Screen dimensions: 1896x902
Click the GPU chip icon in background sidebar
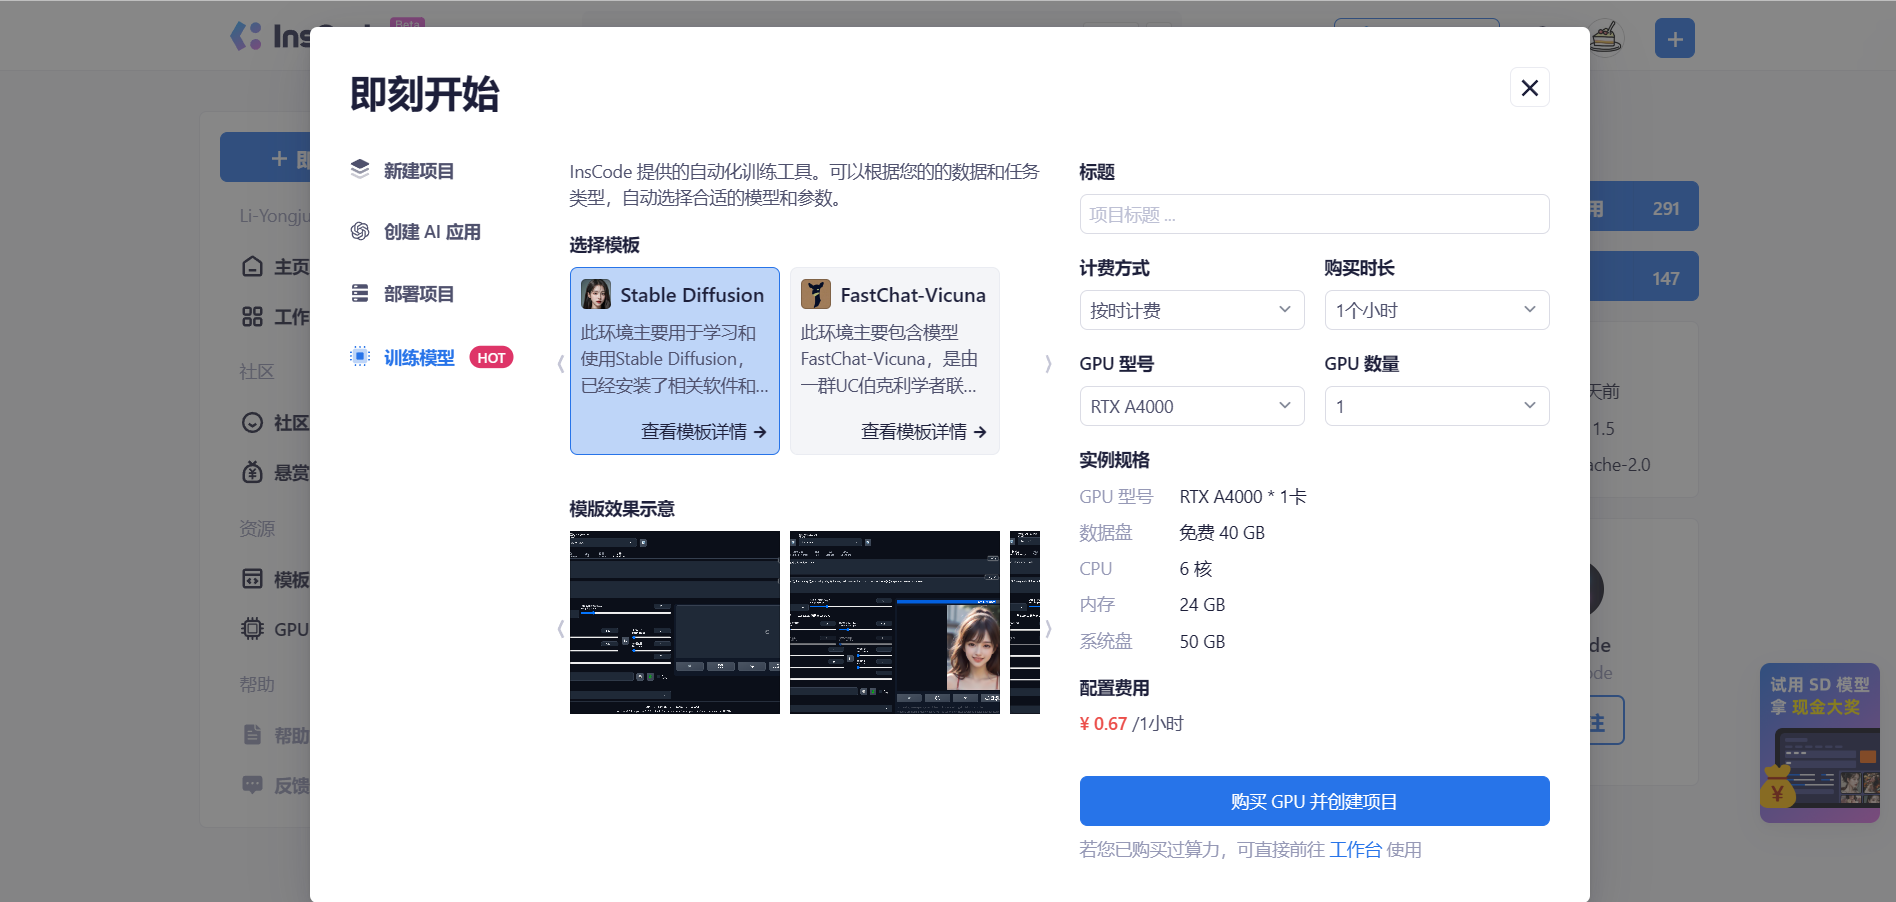[x=252, y=629]
